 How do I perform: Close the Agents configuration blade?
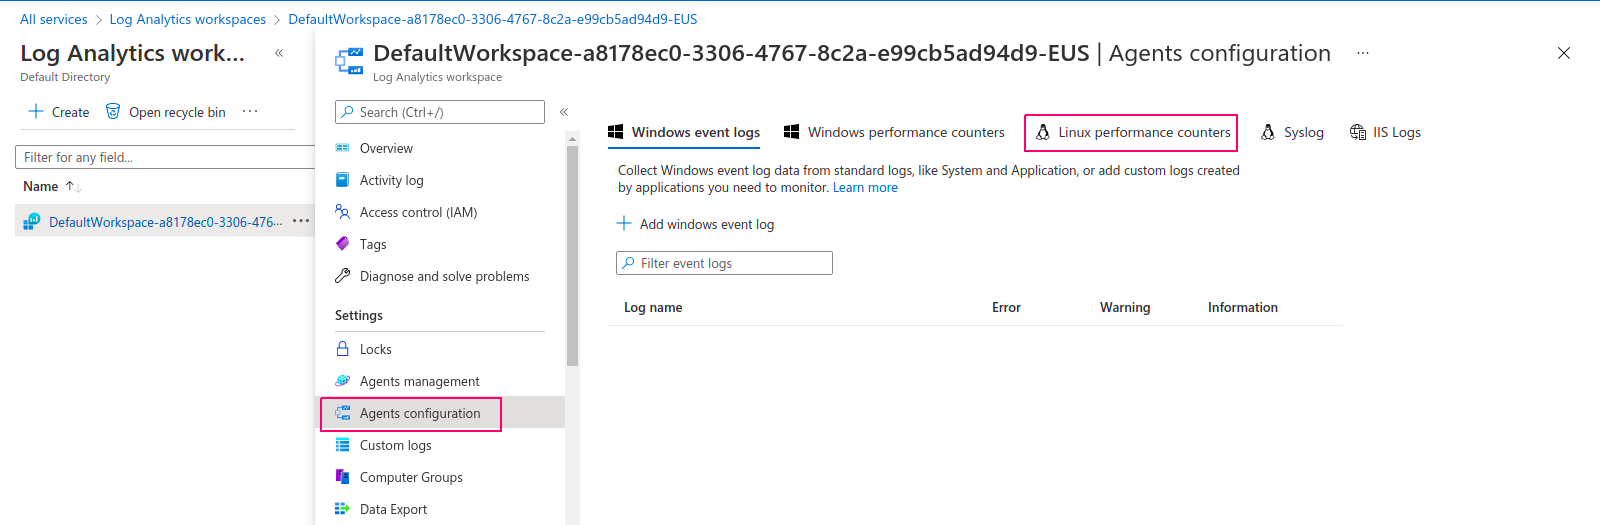1564,53
